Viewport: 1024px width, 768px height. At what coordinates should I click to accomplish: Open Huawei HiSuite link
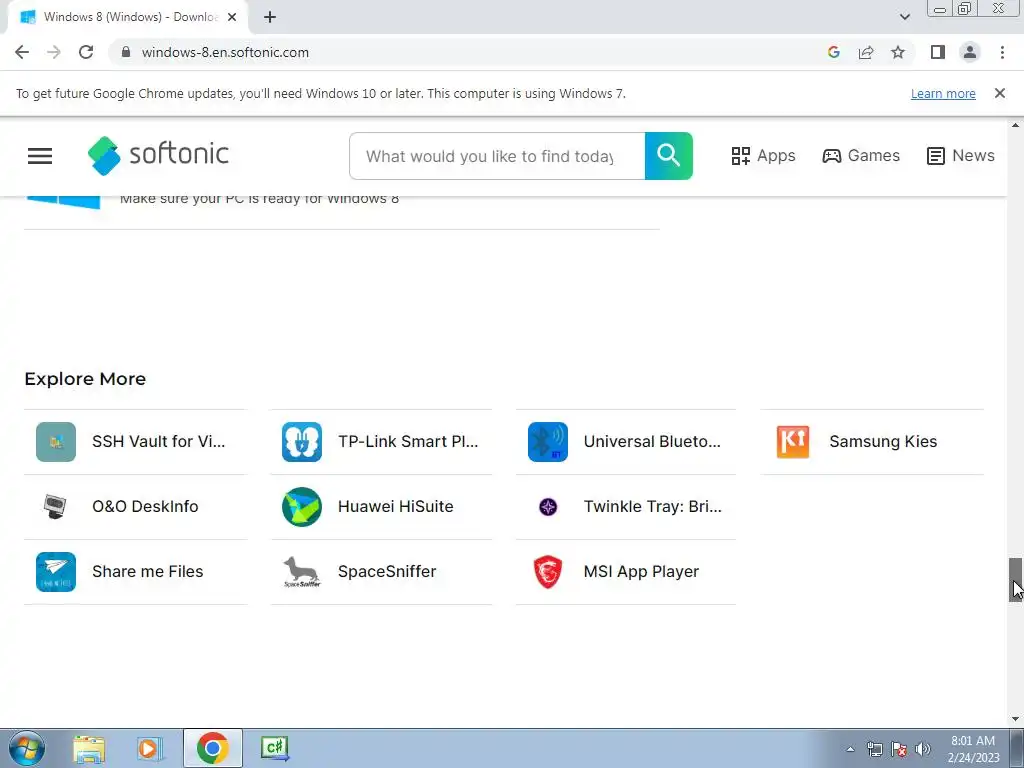(395, 507)
